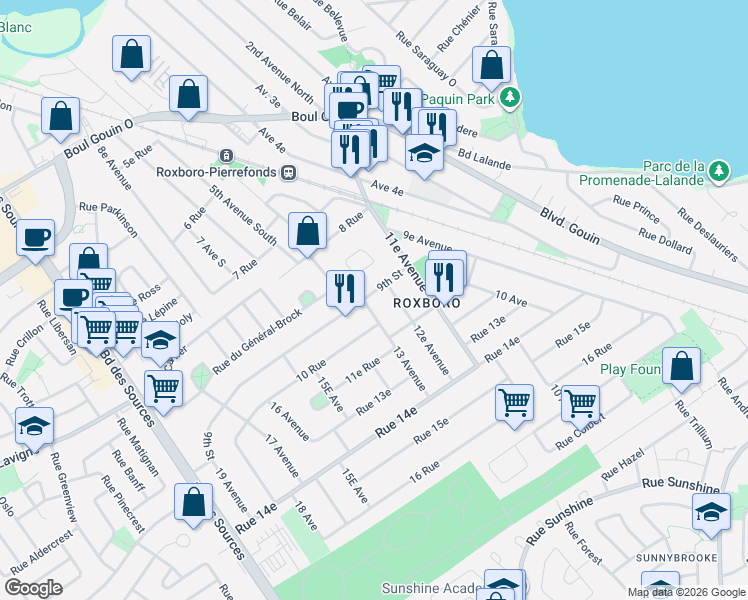Select the Rue Hazel street label
This screenshot has height=600, width=748.
[x=622, y=465]
